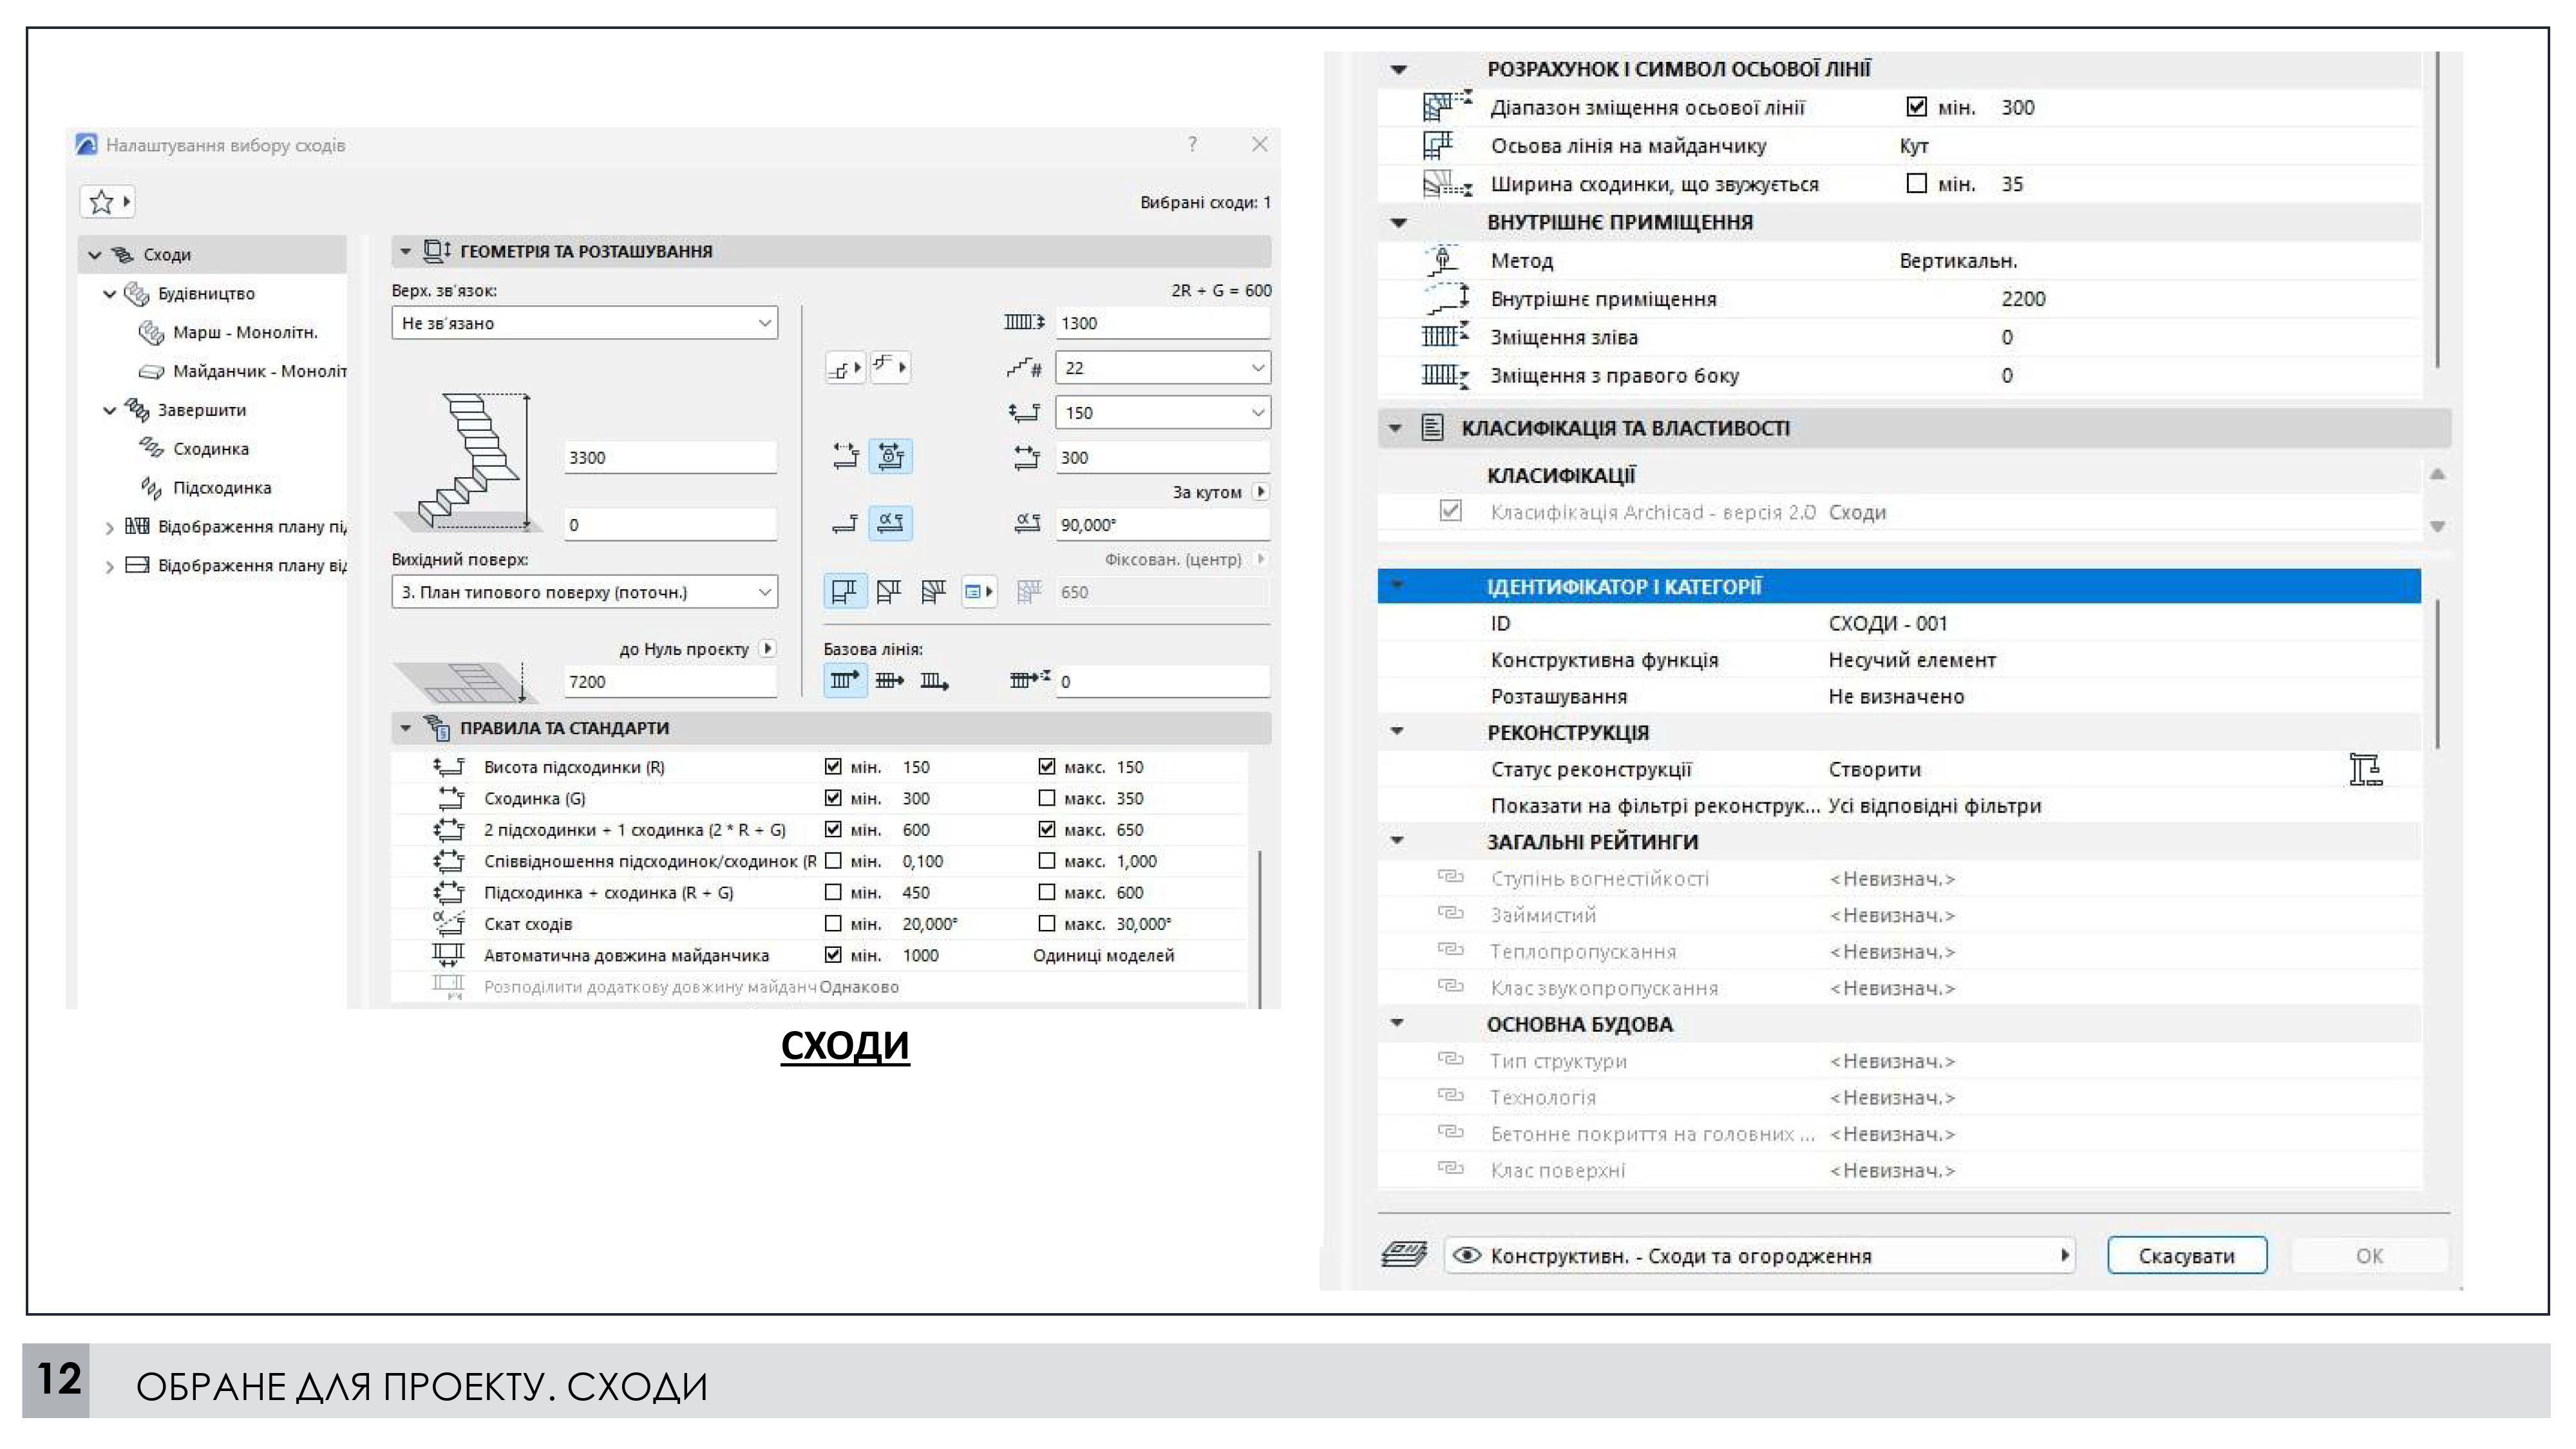This screenshot has height=1449, width=2576.
Task: Select the second walking line placement icon
Action: tap(888, 591)
